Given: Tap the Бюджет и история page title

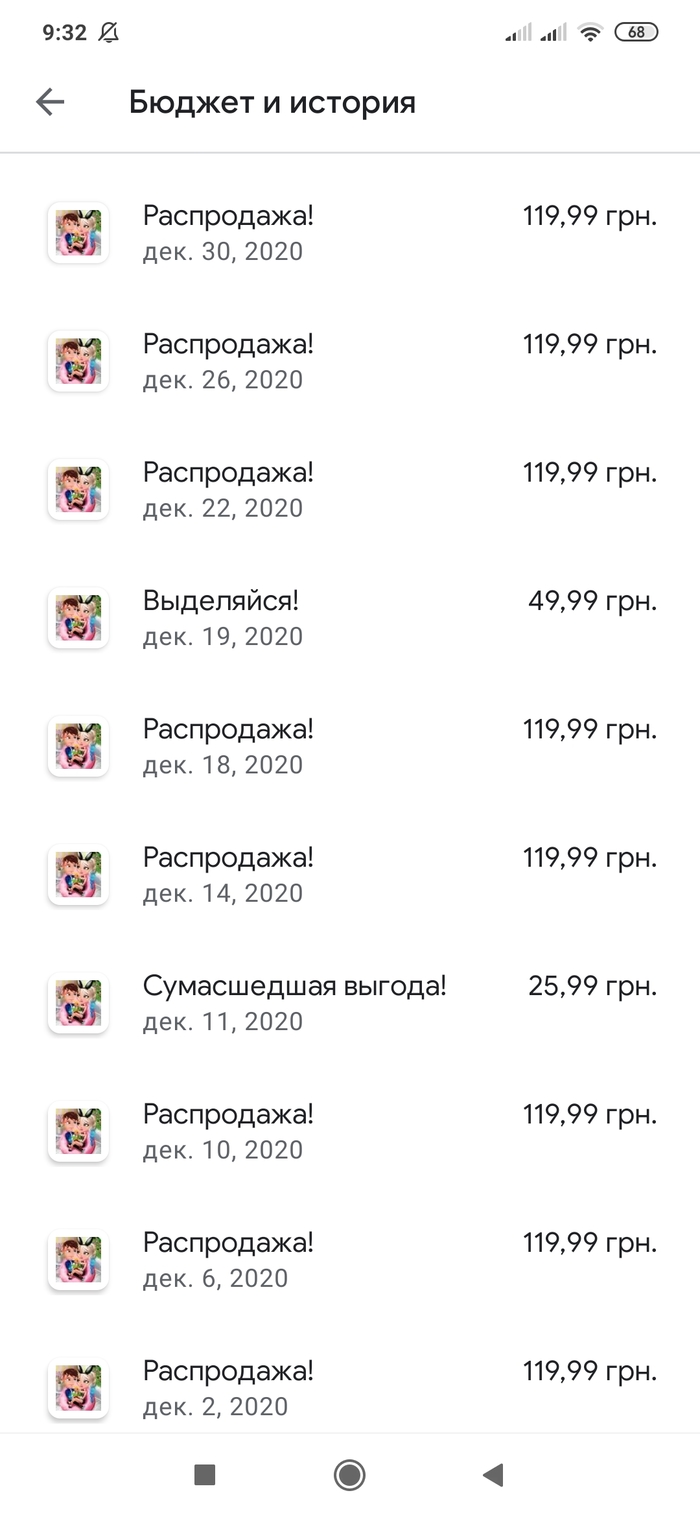Looking at the screenshot, I should click(272, 102).
